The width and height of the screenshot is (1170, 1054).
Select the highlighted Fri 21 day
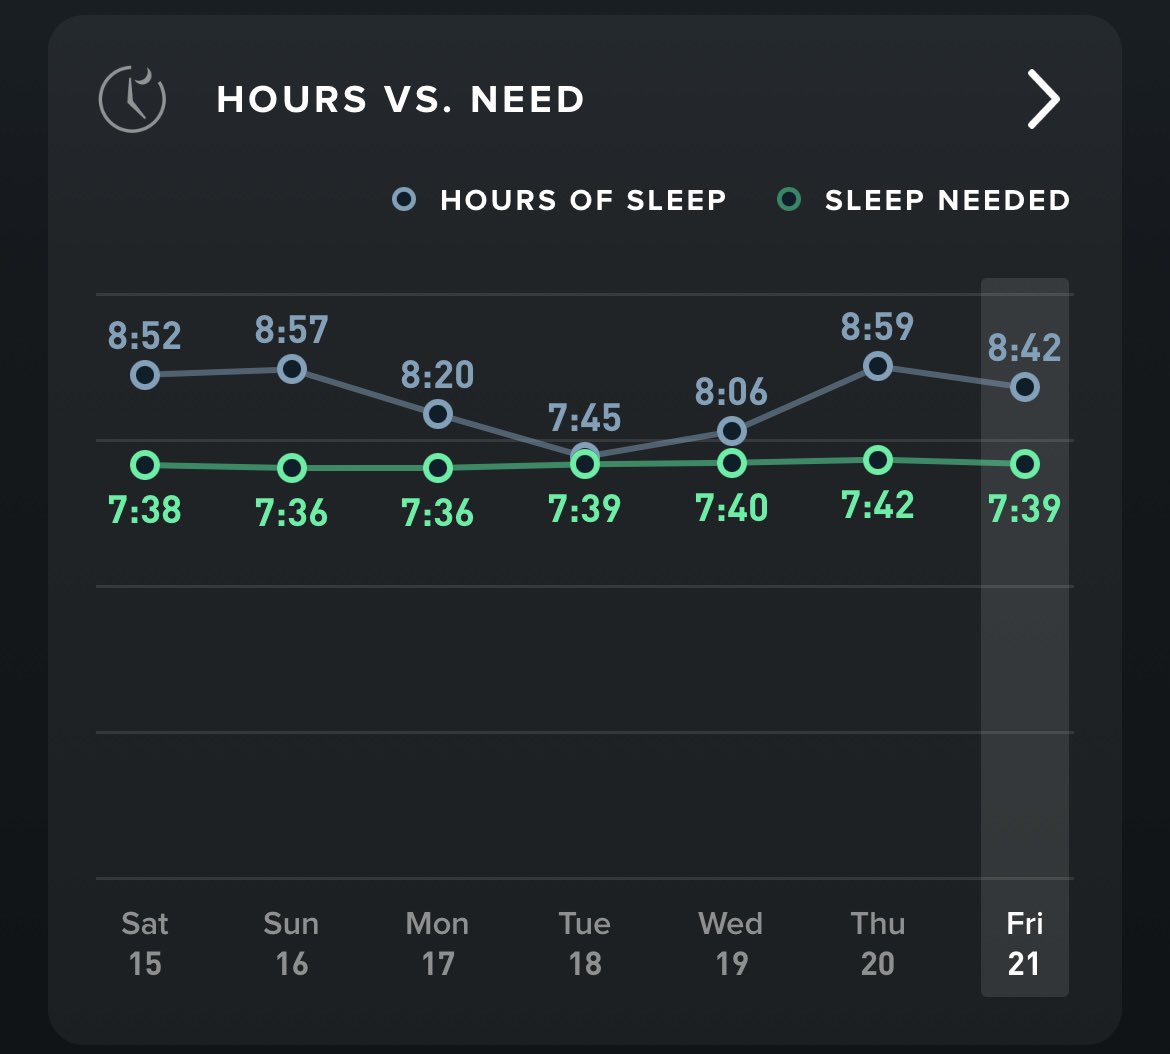(x=1024, y=944)
